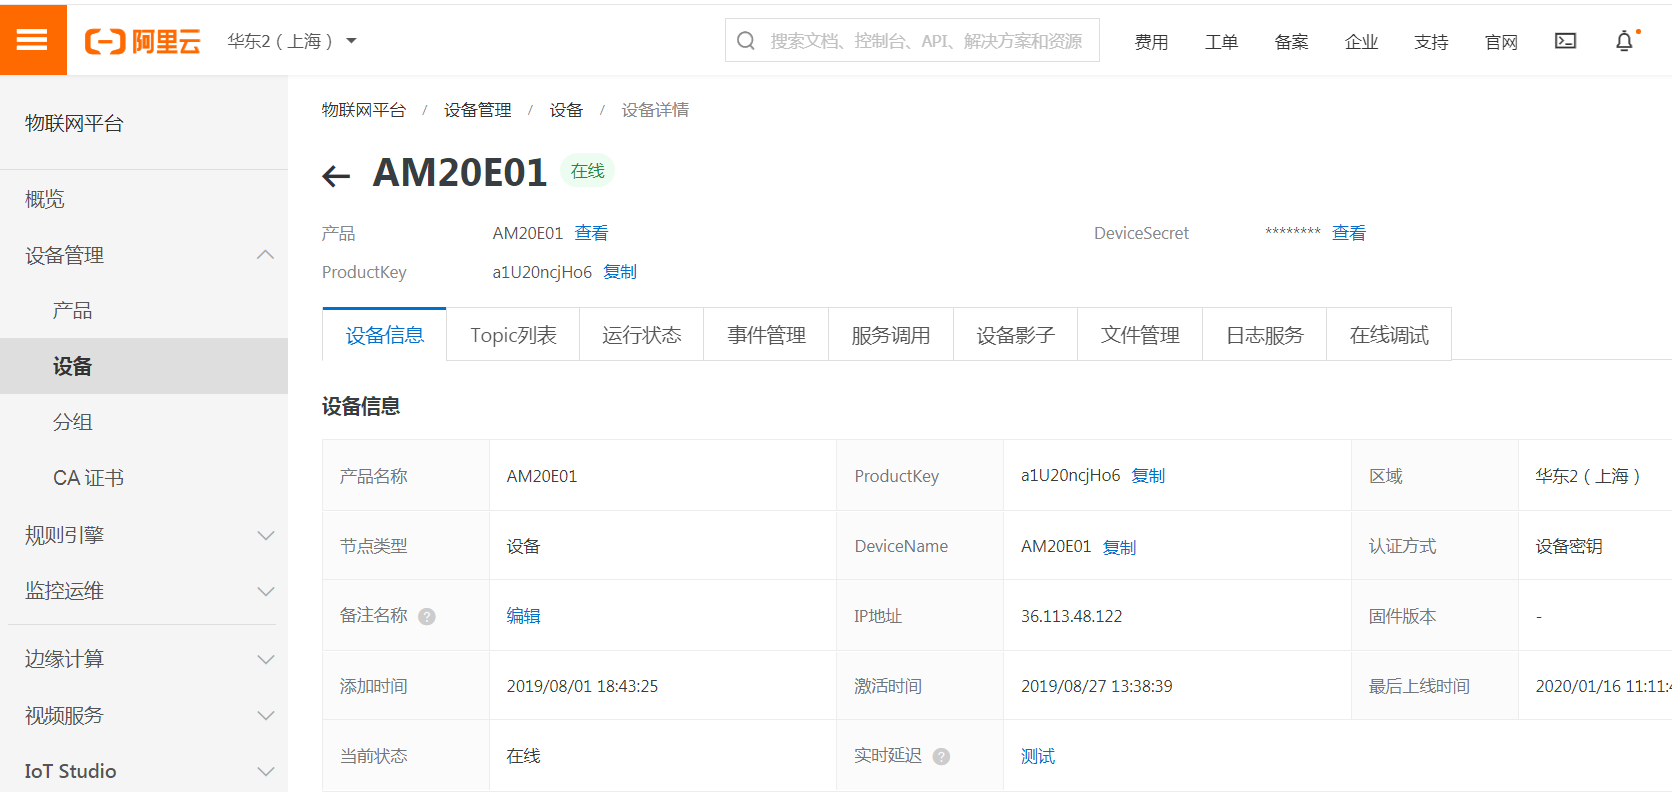The height and width of the screenshot is (792, 1672).
Task: Open 费用 in the top navigation
Action: coord(1151,42)
